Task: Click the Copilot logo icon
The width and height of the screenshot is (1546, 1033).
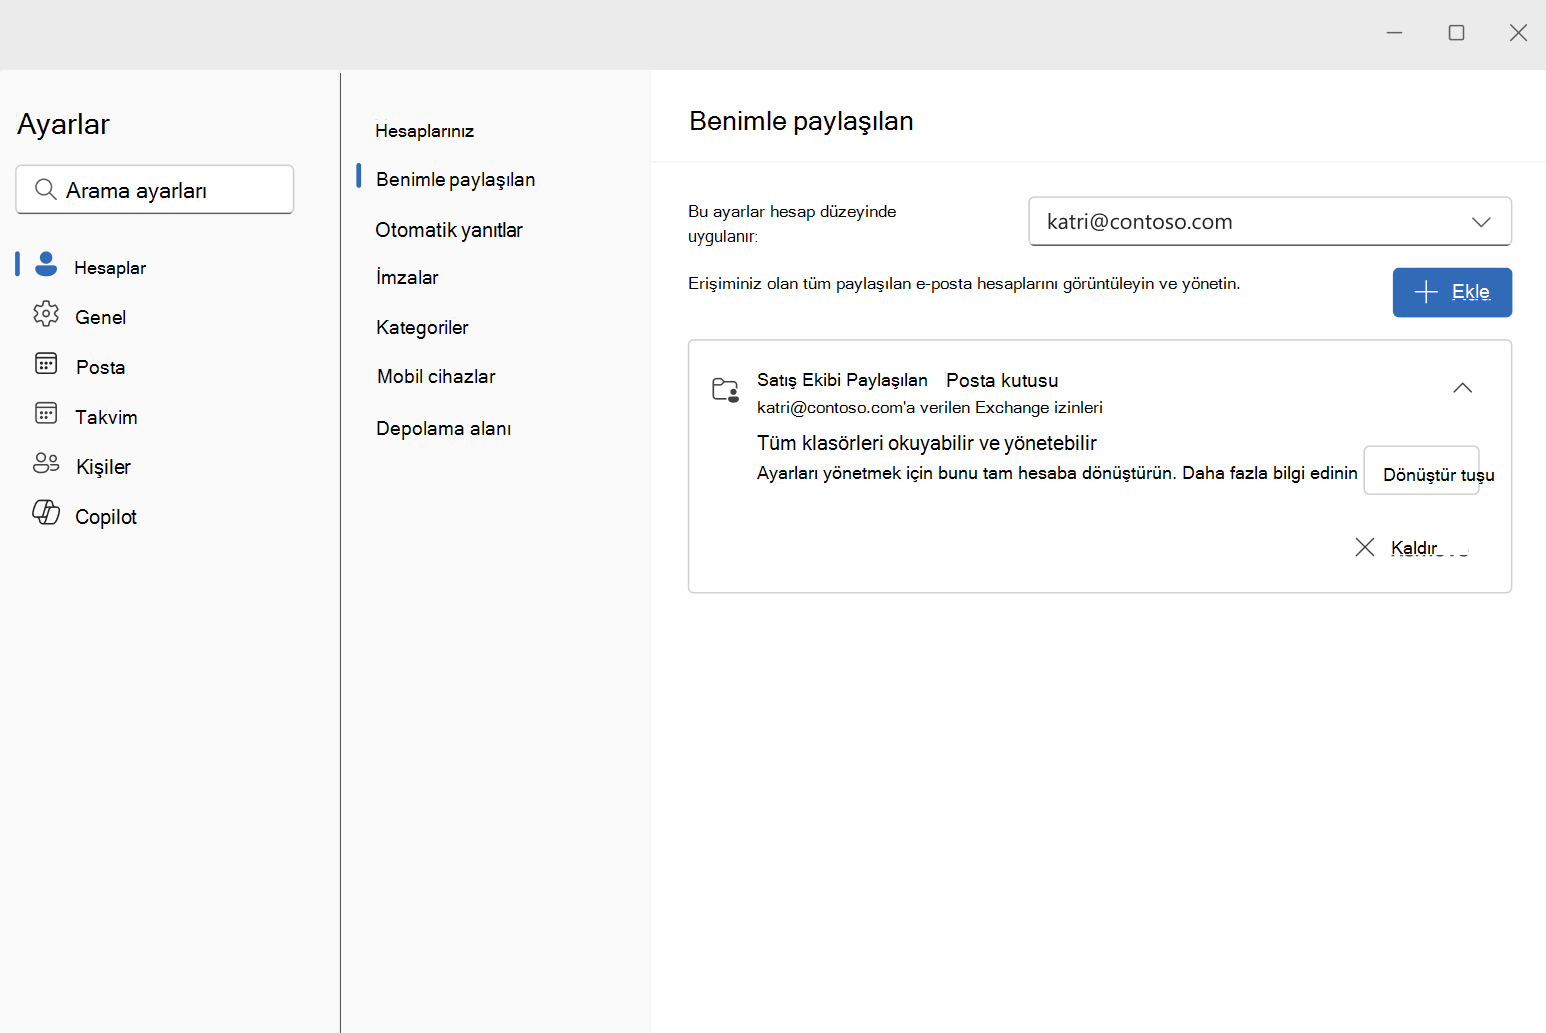Action: (46, 512)
